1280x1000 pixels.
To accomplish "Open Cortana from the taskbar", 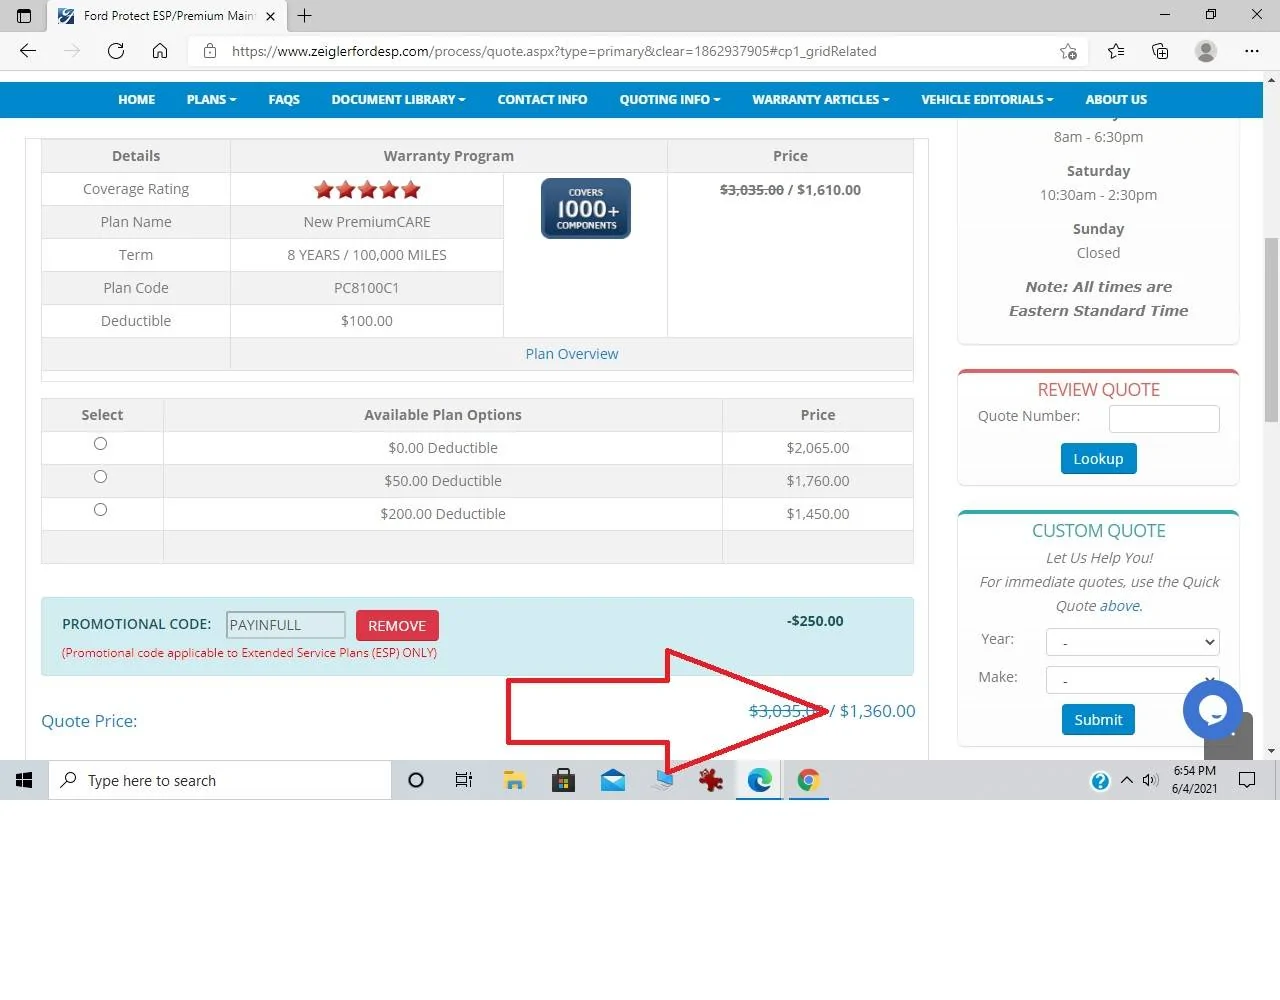I will 416,780.
